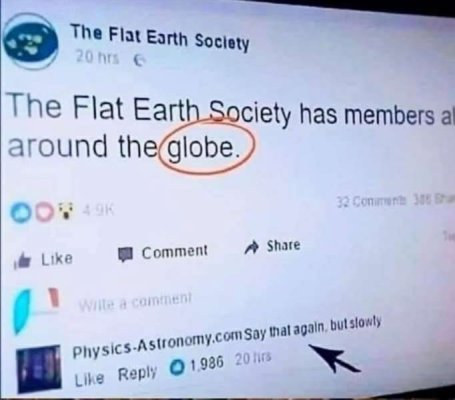Click the blue Like reaction icon
The image size is (455, 400).
[20, 212]
